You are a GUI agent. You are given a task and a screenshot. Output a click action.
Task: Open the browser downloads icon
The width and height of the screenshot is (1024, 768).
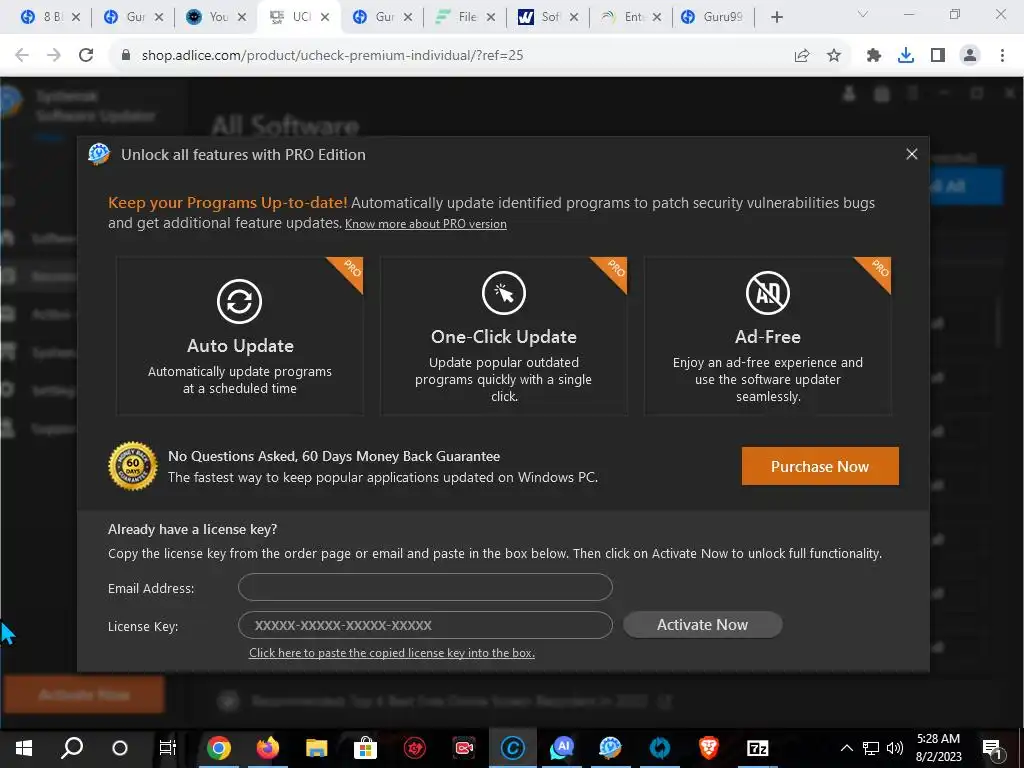click(x=906, y=56)
